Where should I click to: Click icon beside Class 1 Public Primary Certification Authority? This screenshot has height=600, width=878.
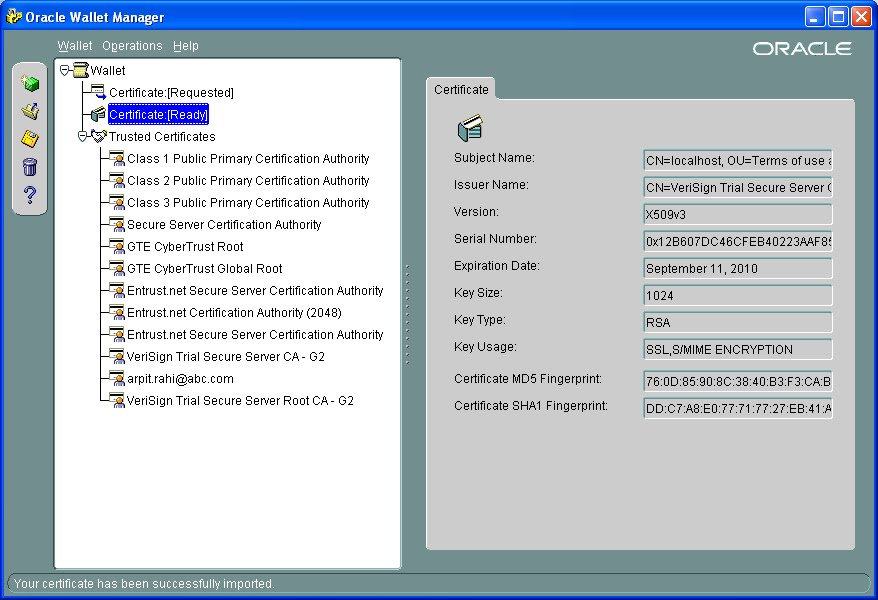pos(117,158)
